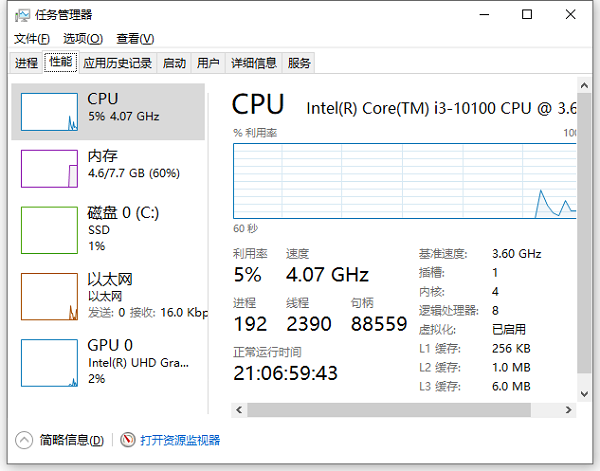Open the 文件(F) menu
Viewport: 600px width, 471px height.
tap(32, 39)
